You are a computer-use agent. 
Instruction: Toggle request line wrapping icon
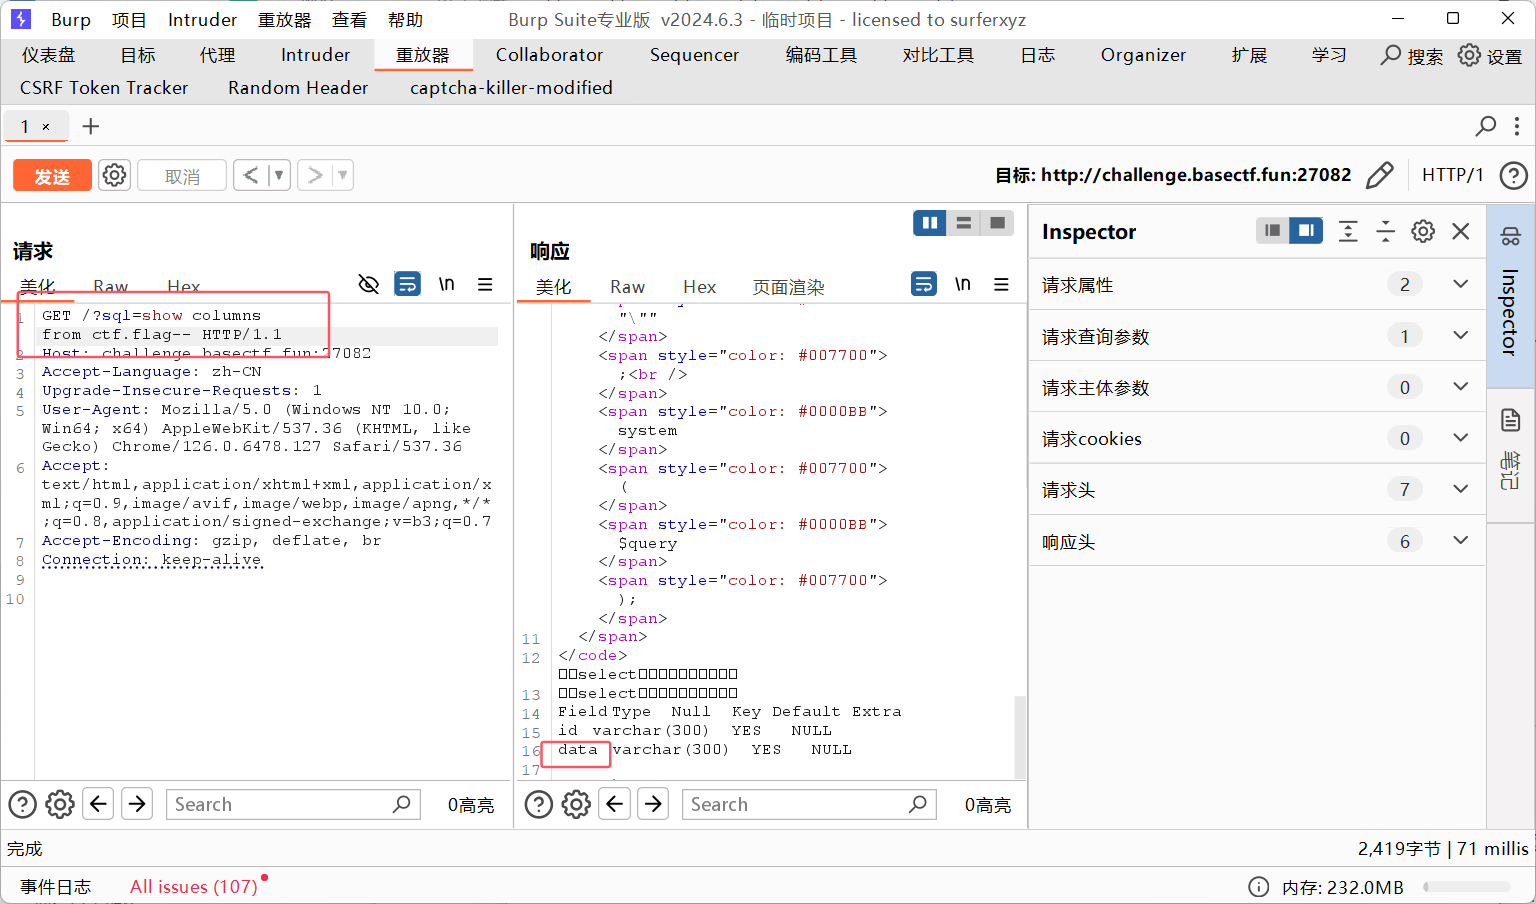click(x=407, y=284)
